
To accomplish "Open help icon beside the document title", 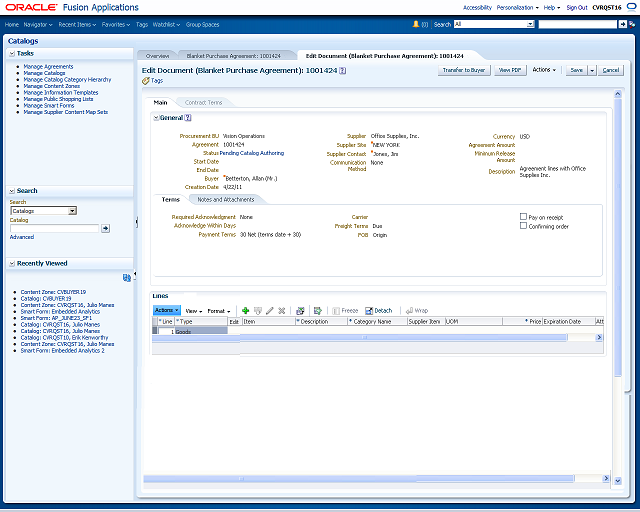I will tap(343, 71).
